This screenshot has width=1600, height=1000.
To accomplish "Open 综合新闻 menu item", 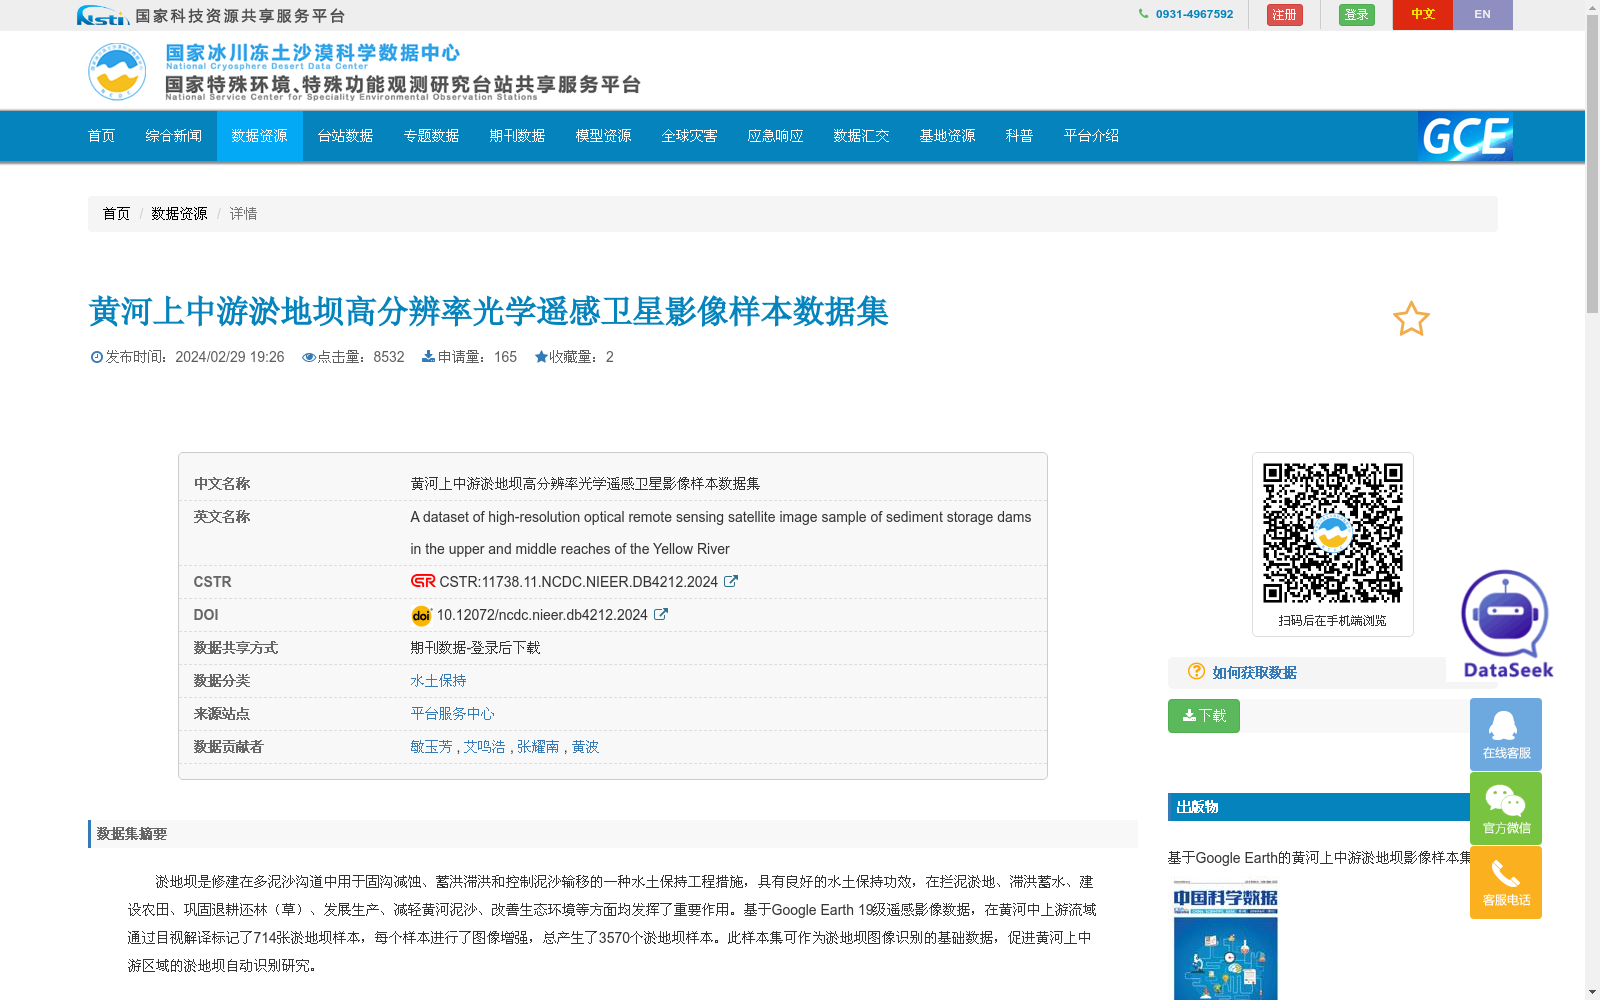I will (174, 136).
